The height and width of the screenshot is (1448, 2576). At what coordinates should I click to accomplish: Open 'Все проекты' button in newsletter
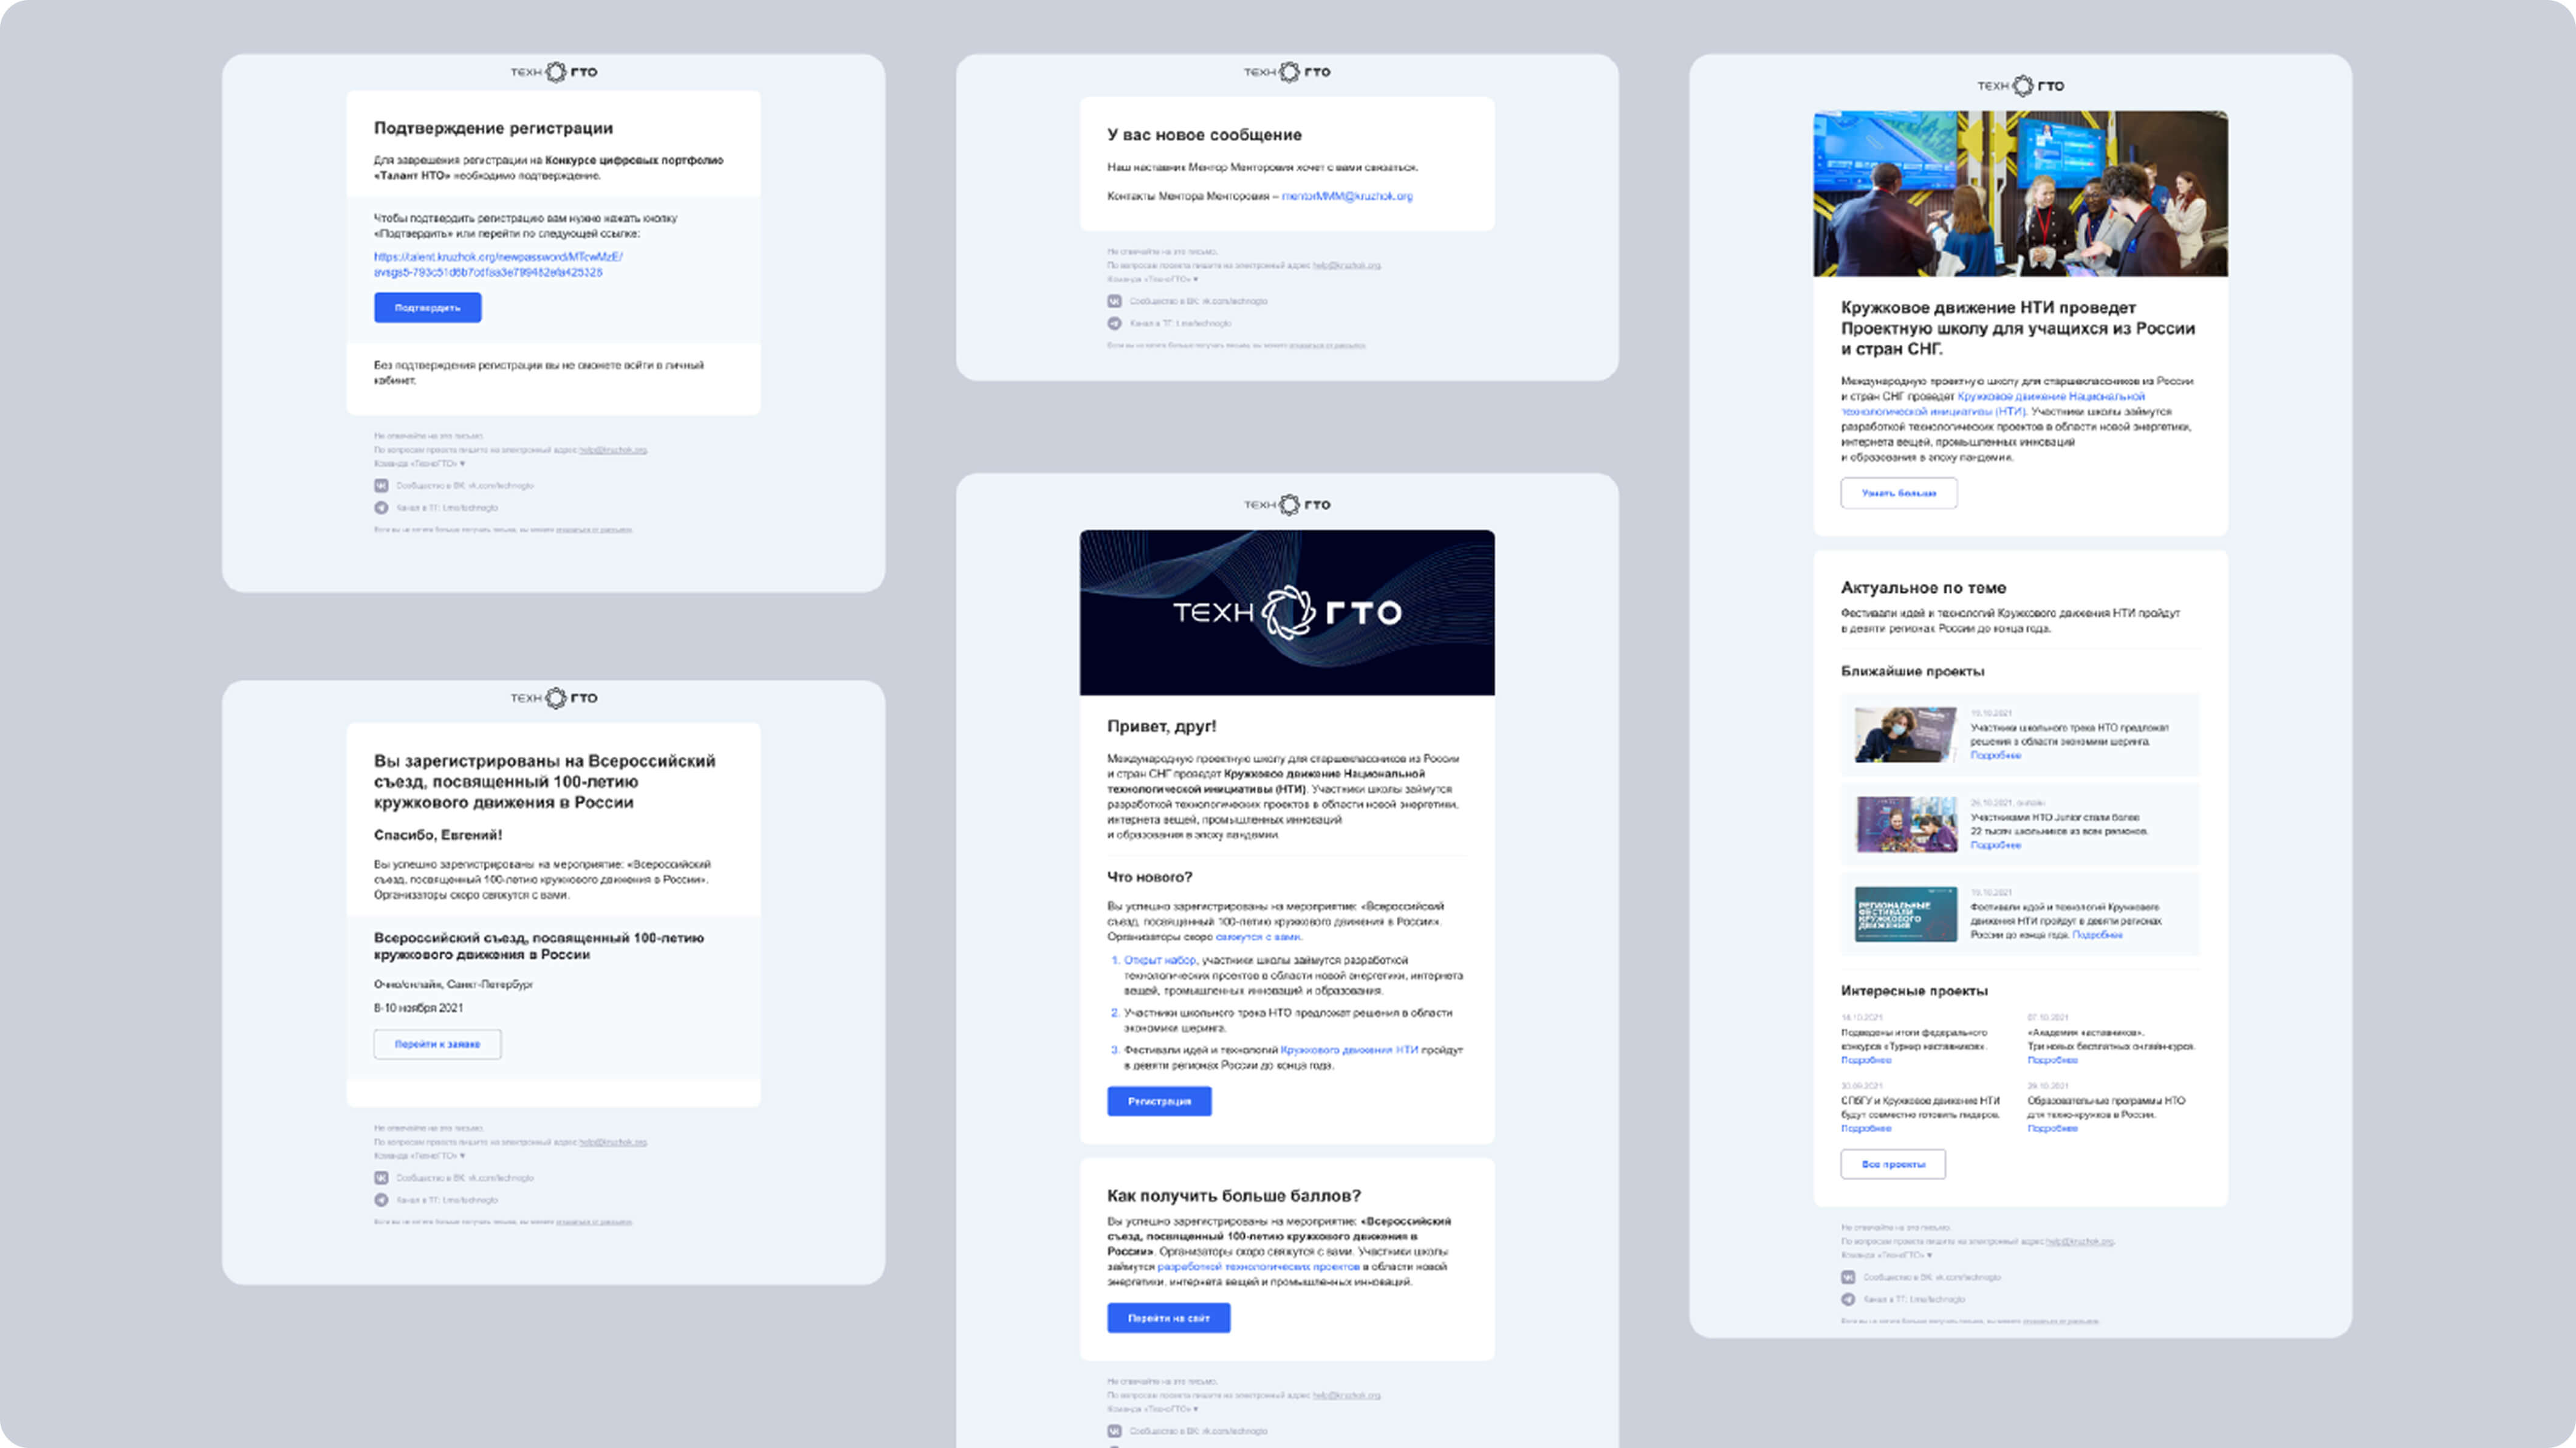point(1892,1164)
